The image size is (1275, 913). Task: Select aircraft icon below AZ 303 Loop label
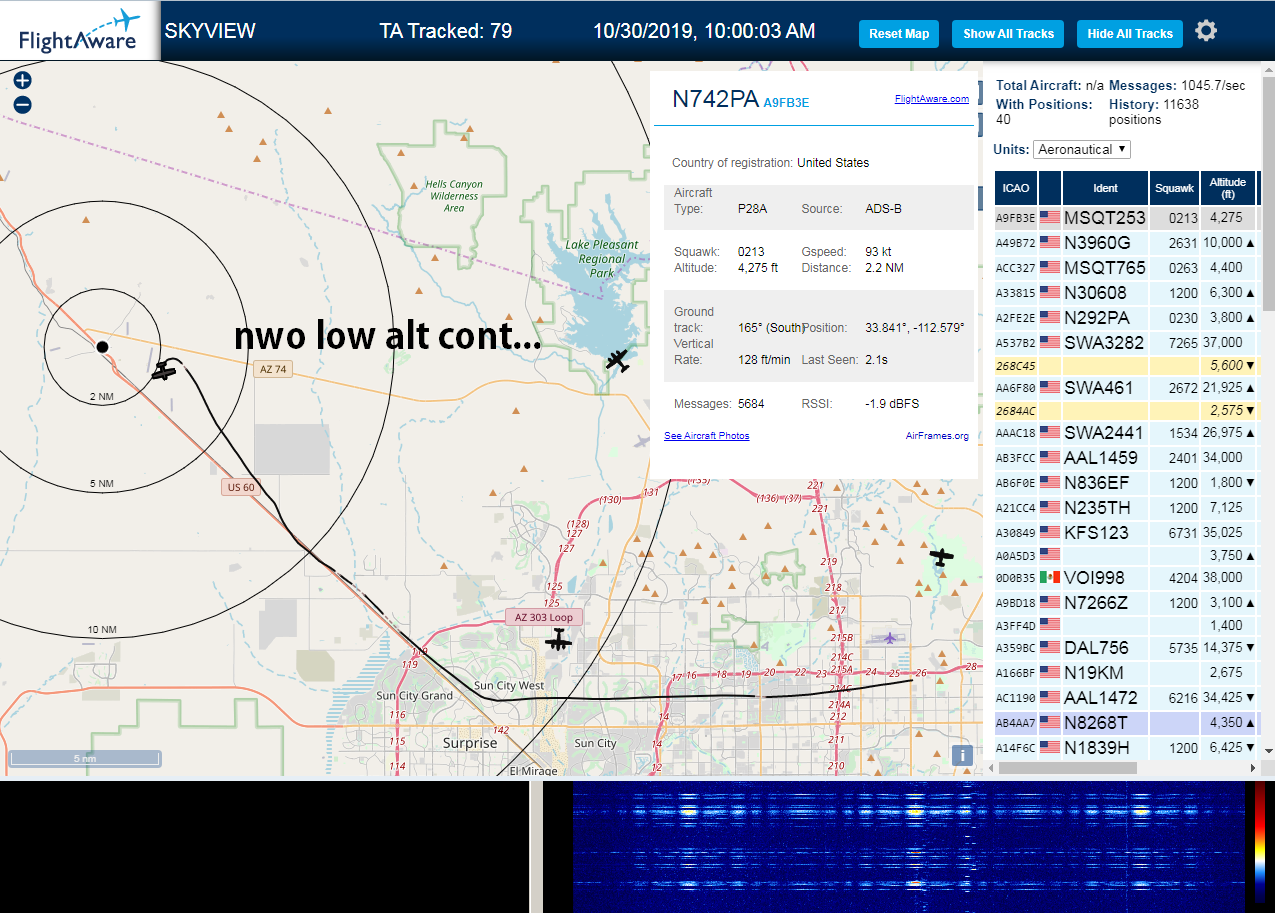pos(558,641)
